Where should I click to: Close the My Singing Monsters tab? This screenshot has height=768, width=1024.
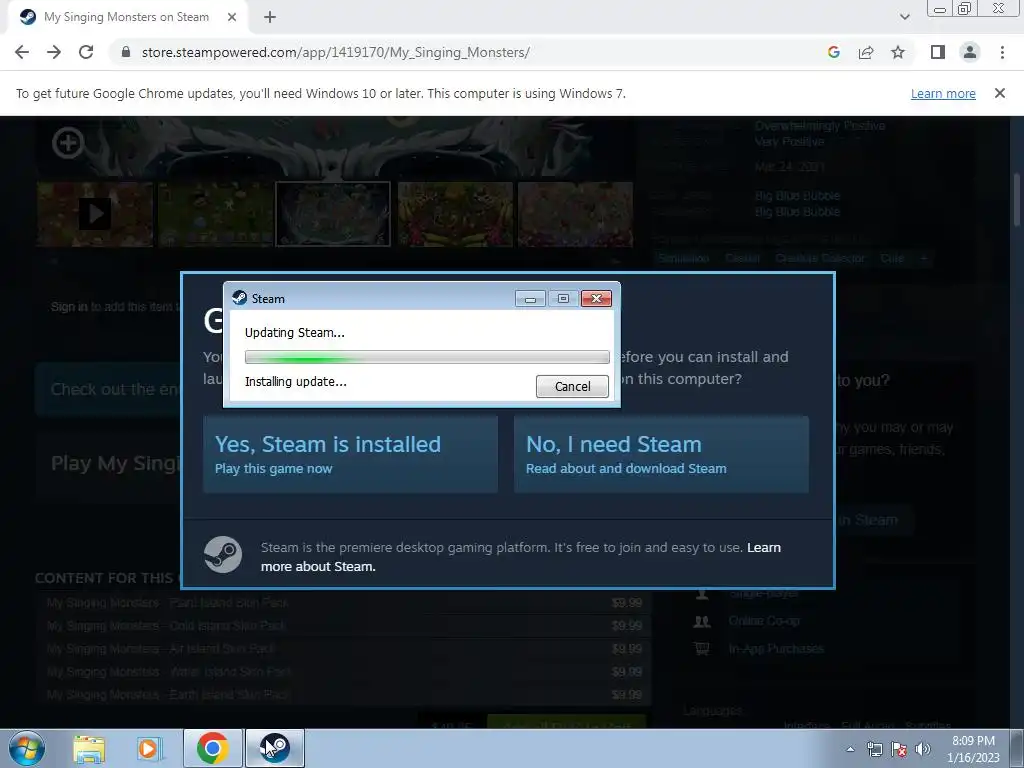coord(232,17)
